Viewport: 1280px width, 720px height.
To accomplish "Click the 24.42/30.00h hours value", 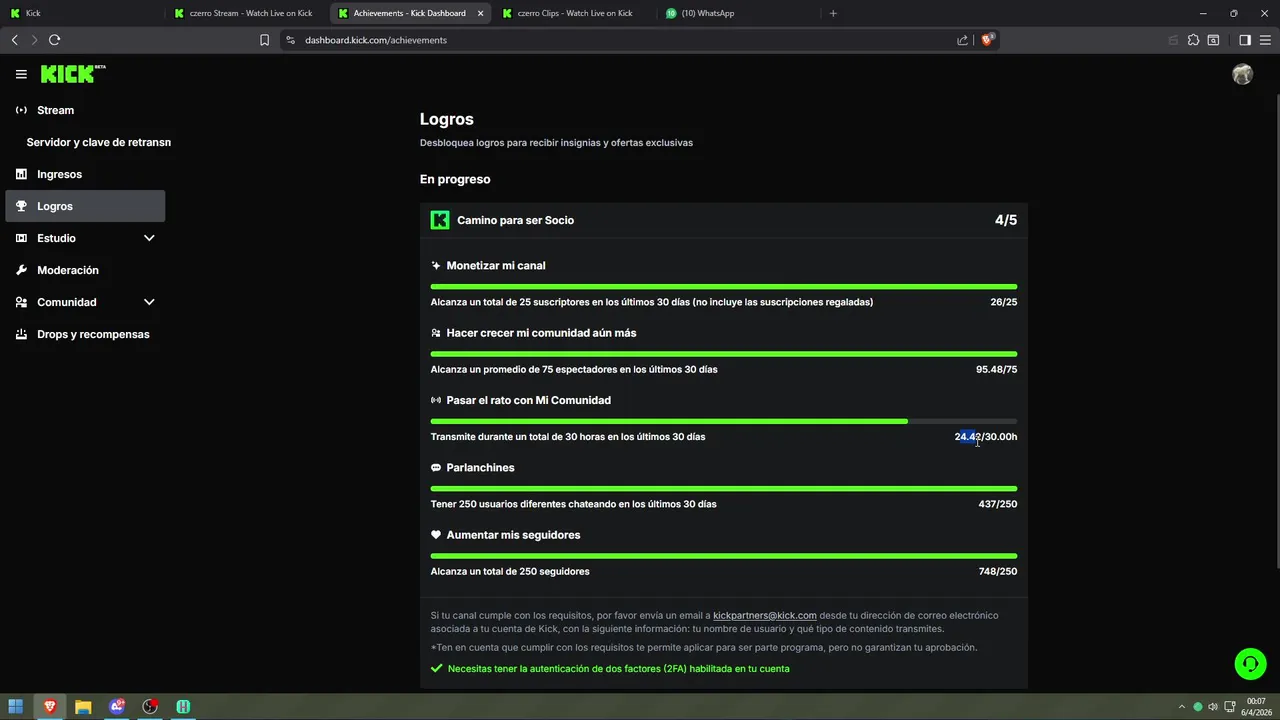I will click(986, 437).
